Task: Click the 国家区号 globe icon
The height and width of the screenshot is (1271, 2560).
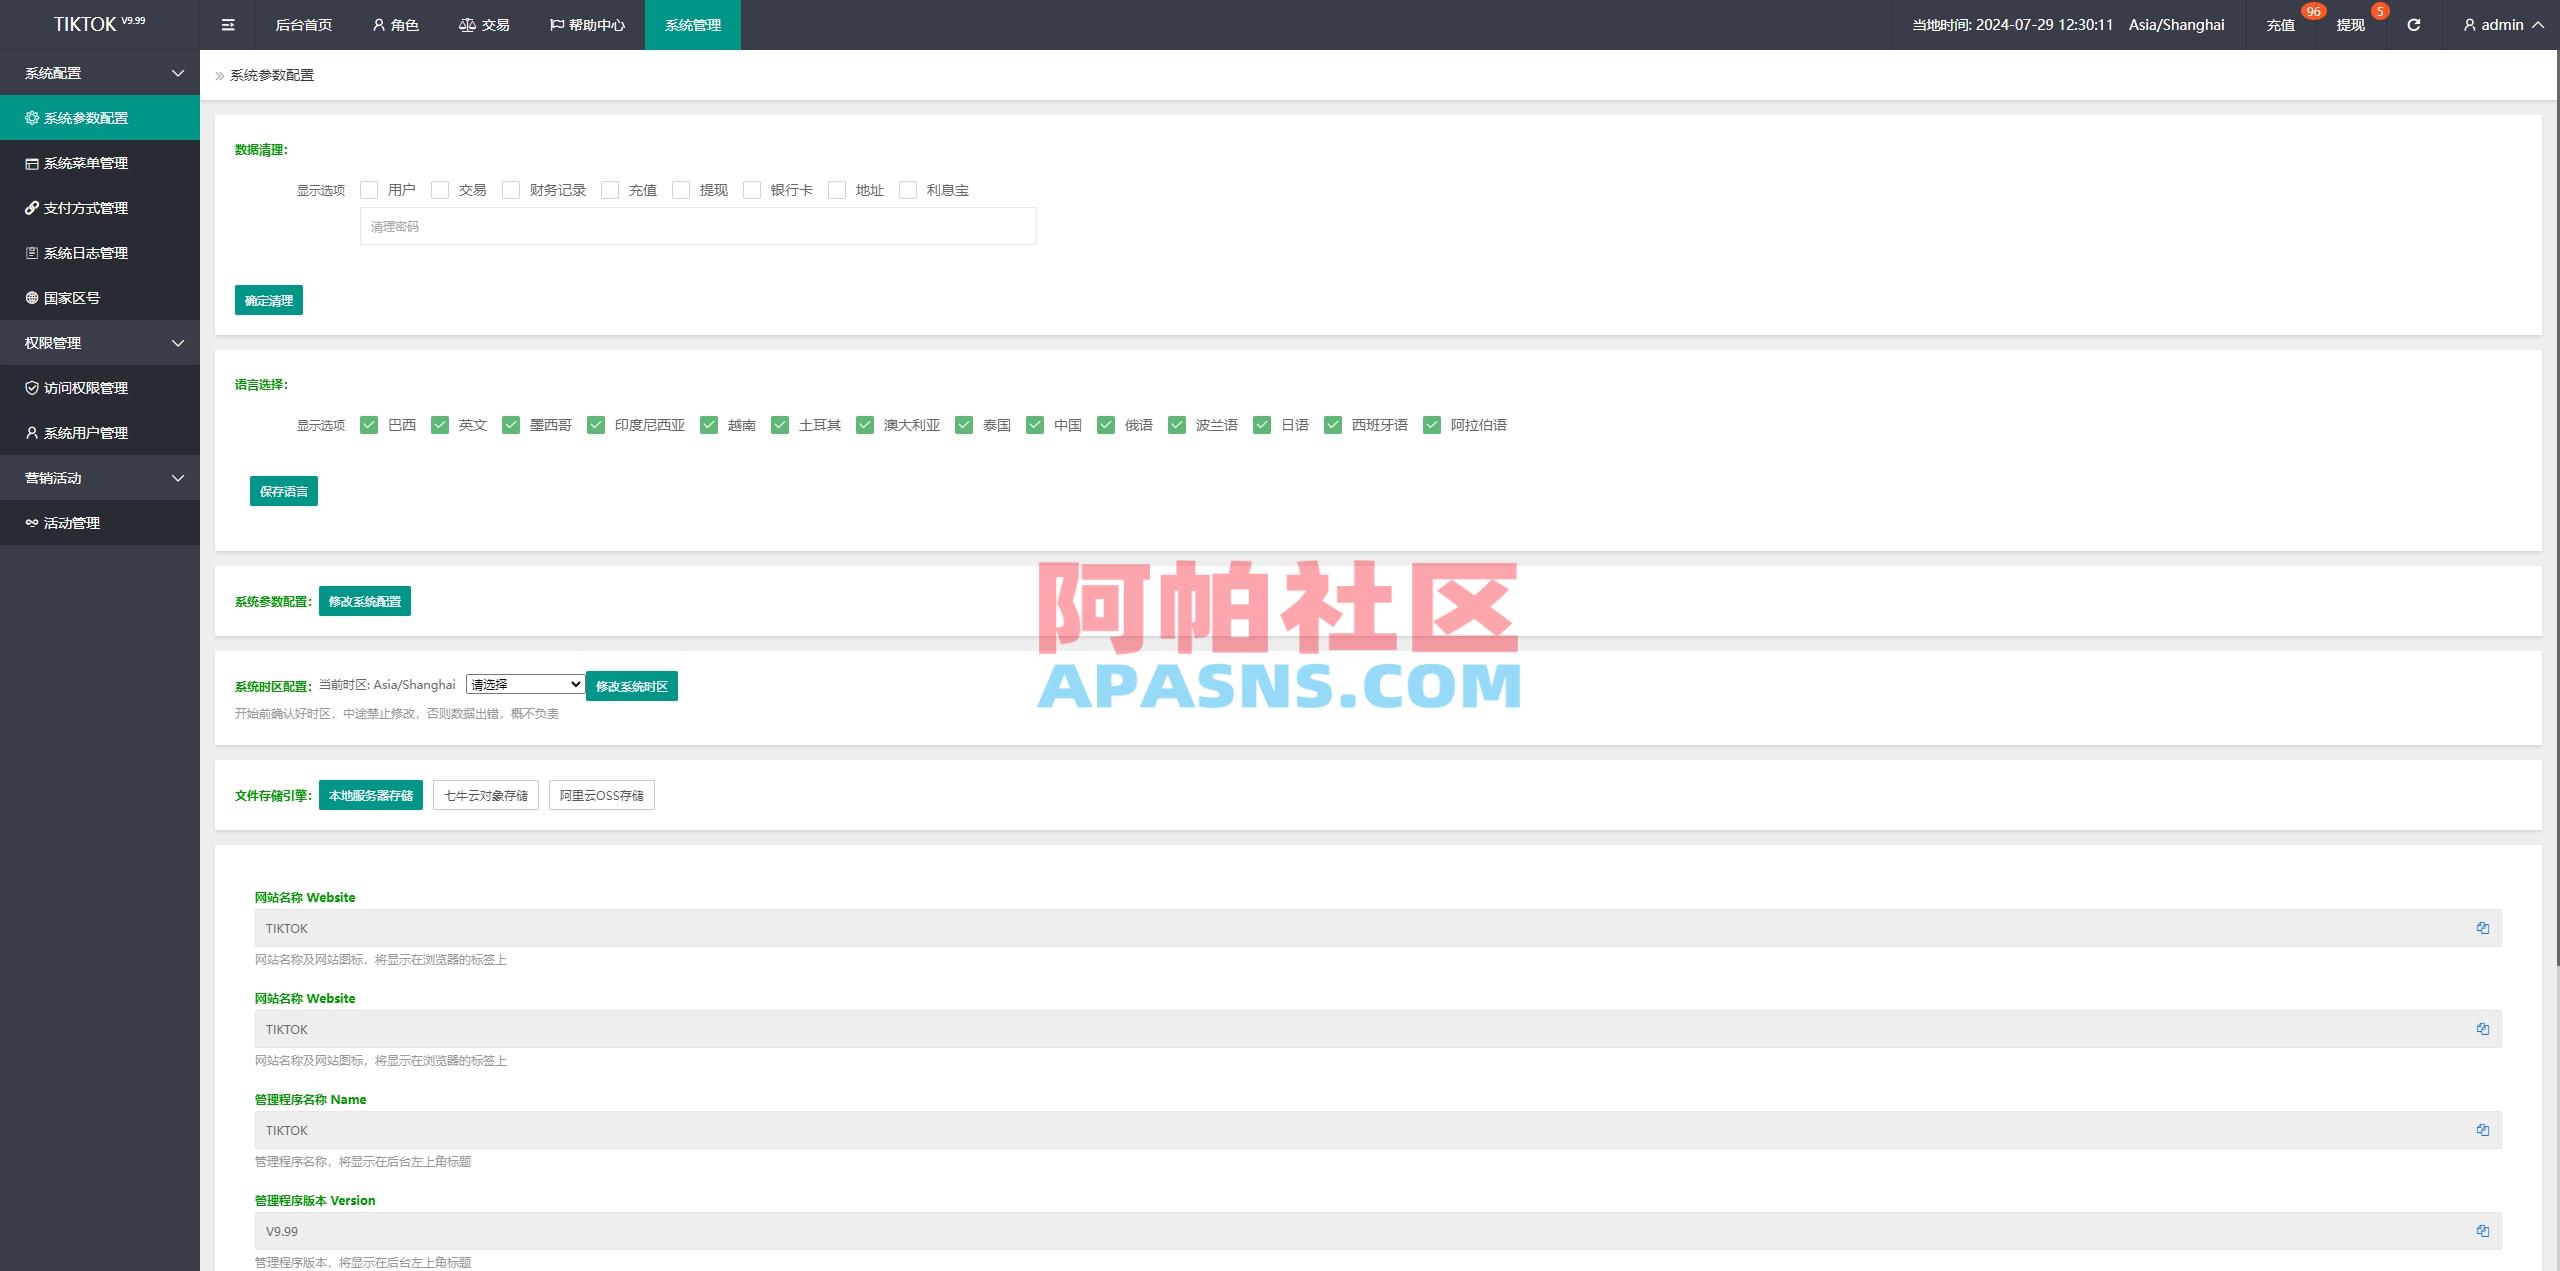Action: pos(30,297)
